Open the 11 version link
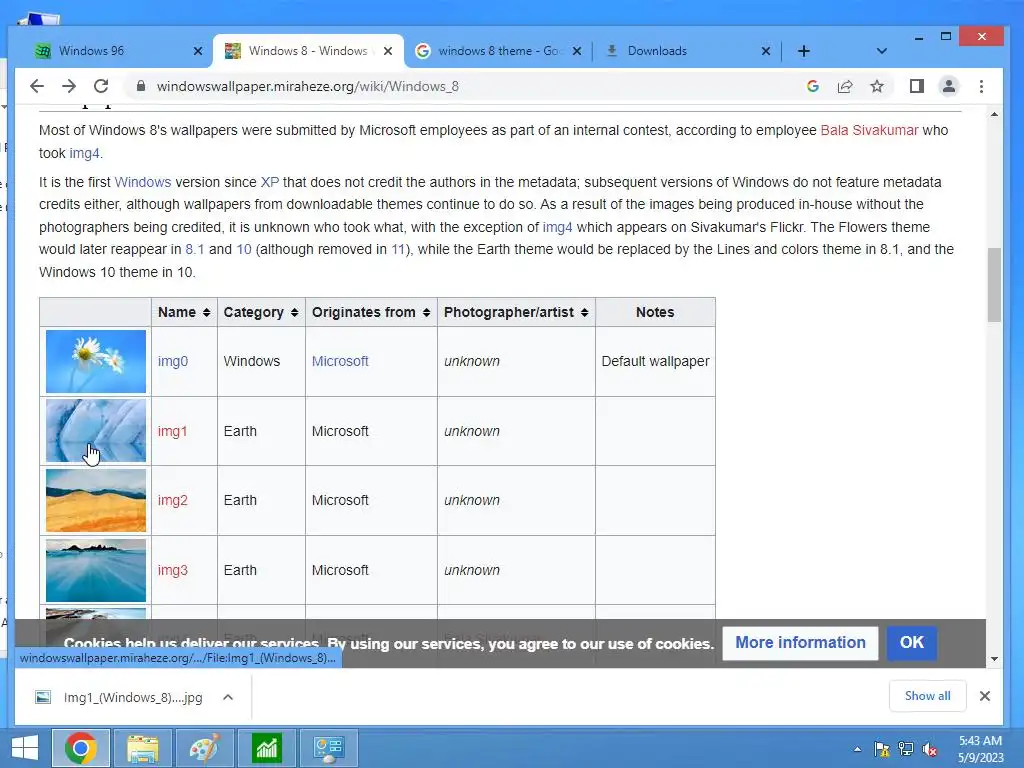Image resolution: width=1024 pixels, height=768 pixels. 398,249
